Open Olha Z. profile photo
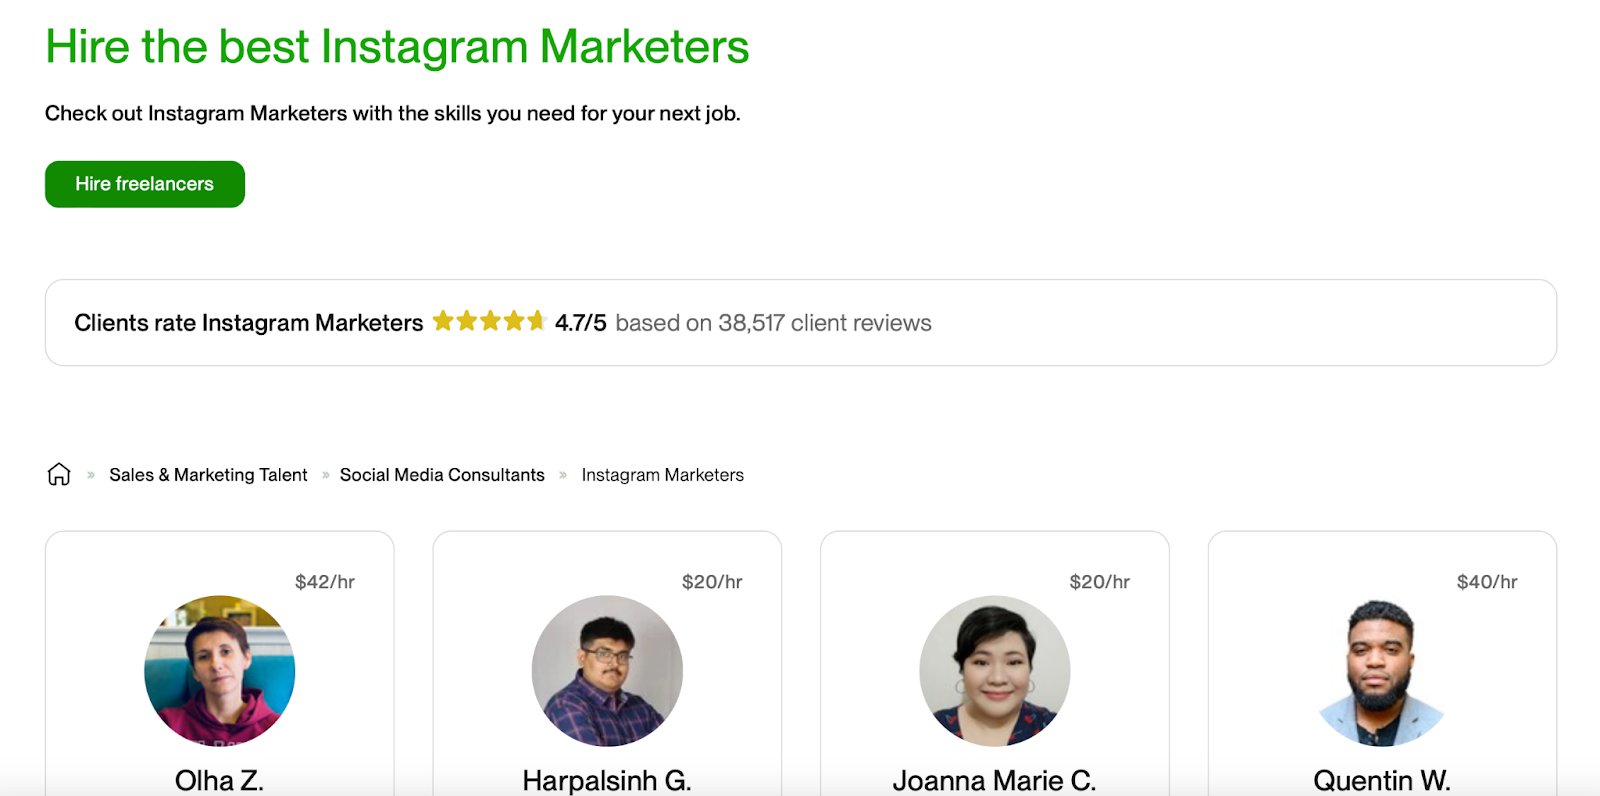The width and height of the screenshot is (1600, 796). tap(220, 671)
